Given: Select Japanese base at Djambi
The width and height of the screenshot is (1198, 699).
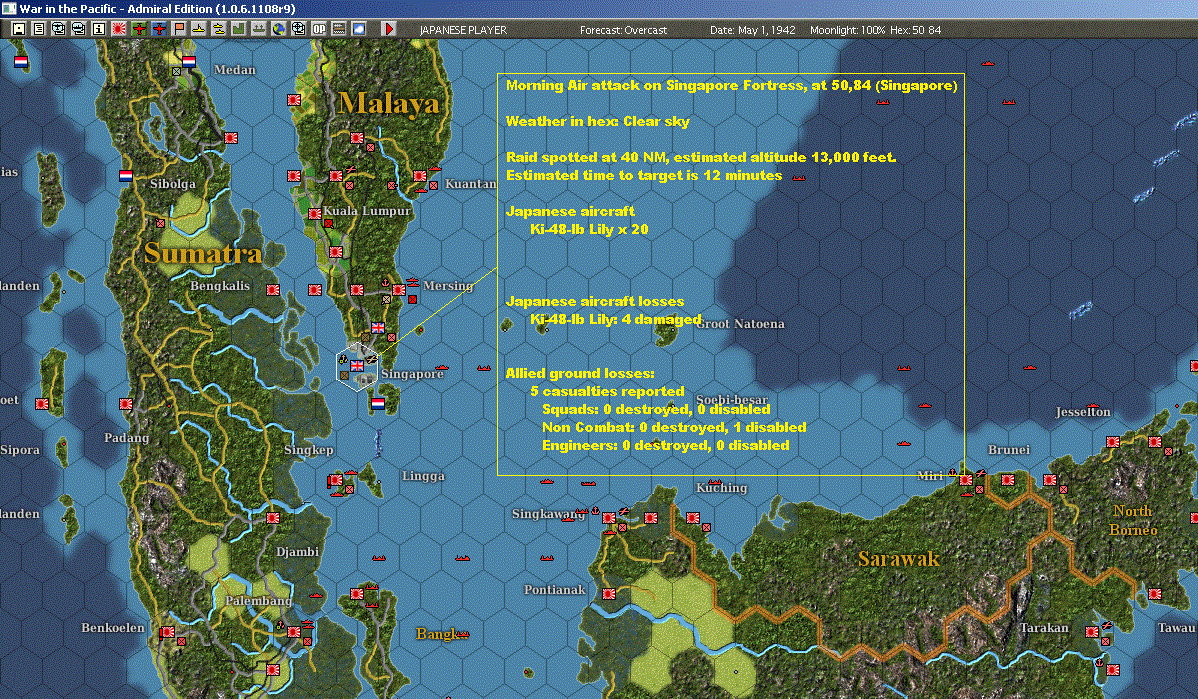Looking at the screenshot, I should click(273, 517).
